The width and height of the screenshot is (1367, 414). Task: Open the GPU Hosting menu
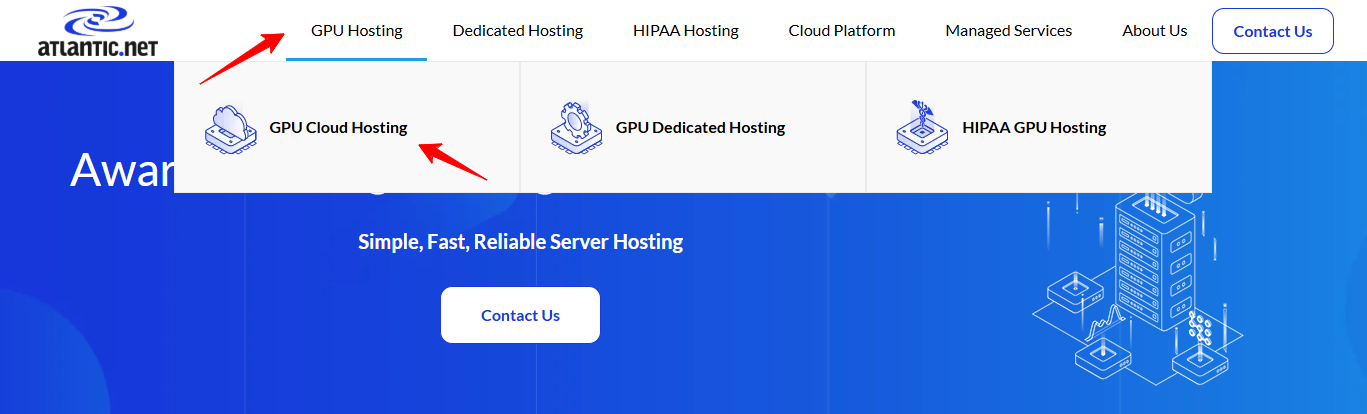357,31
